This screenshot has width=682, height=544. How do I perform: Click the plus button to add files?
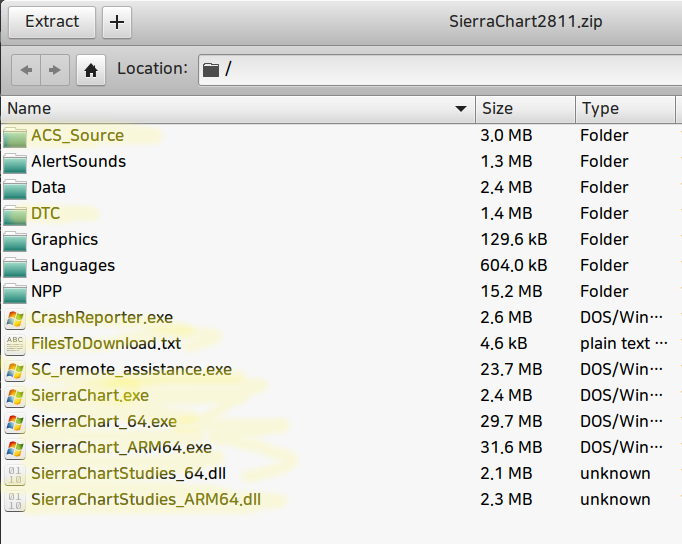point(117,21)
